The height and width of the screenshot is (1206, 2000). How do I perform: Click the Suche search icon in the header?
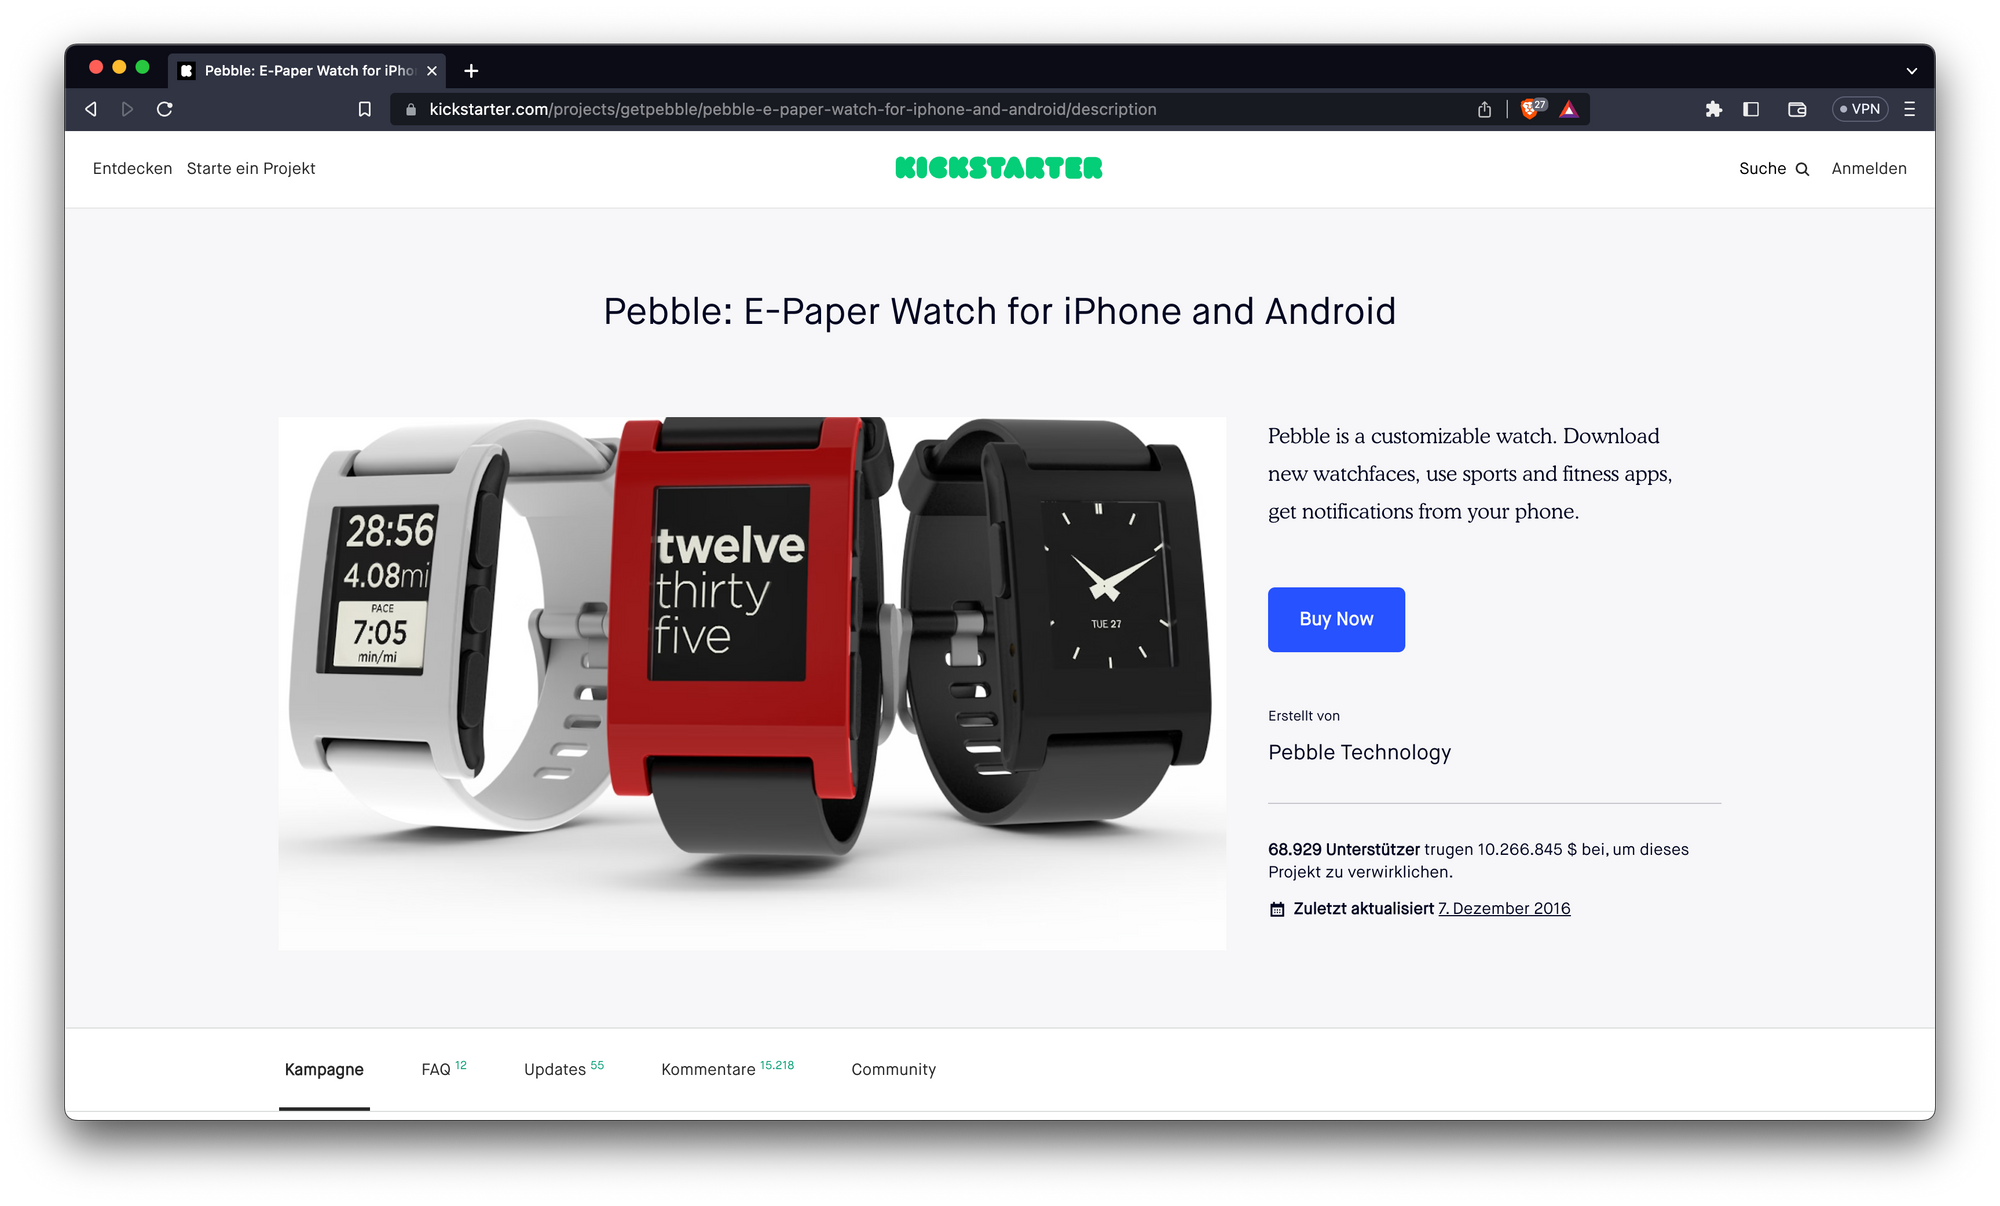pos(1801,169)
